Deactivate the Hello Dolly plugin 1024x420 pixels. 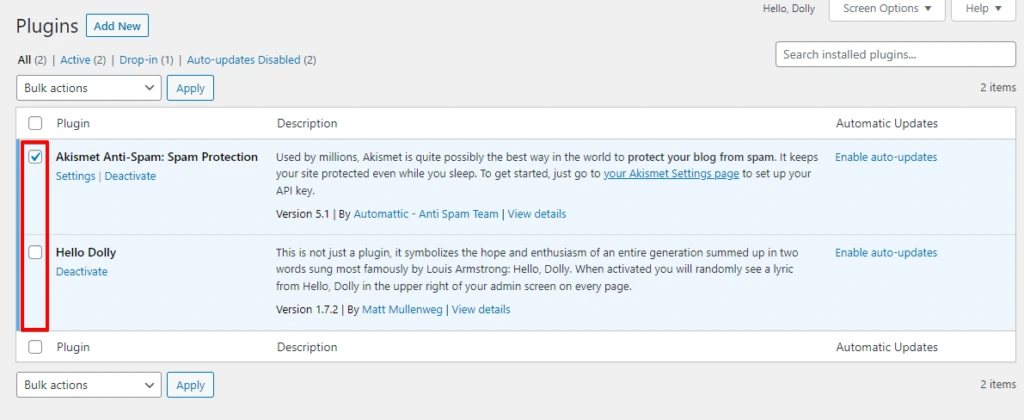[x=82, y=272]
